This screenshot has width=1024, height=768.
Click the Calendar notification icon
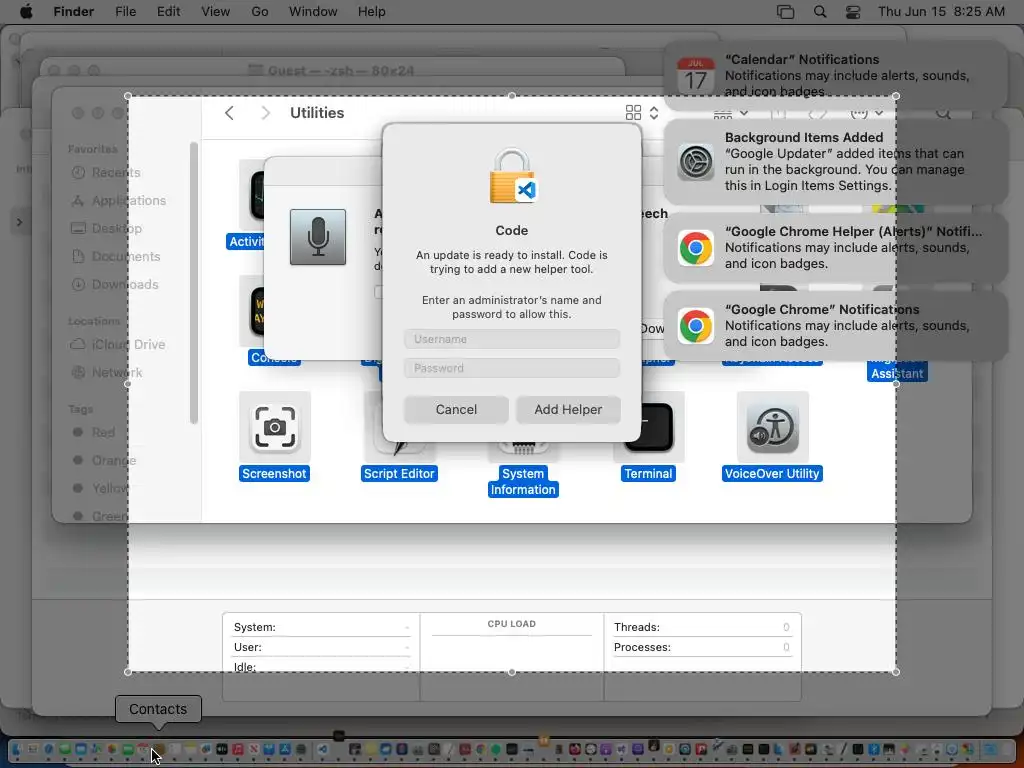point(696,75)
